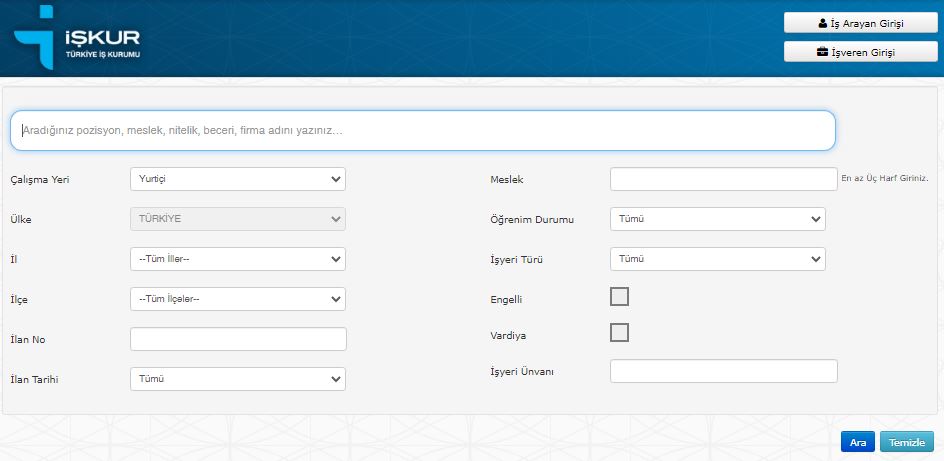Click the person icon on İş Arayan Girişi
This screenshot has width=944, height=461.
822,23
